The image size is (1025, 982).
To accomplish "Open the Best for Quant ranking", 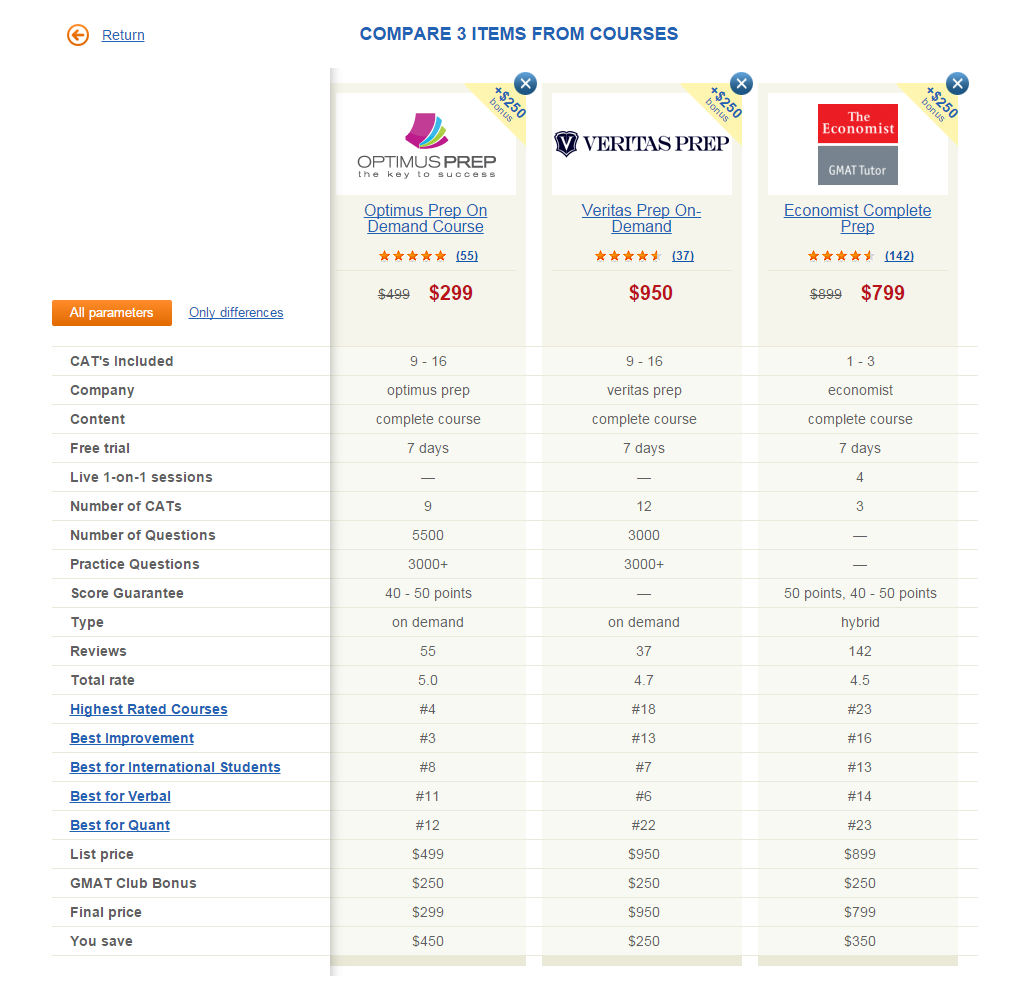I will pos(120,825).
